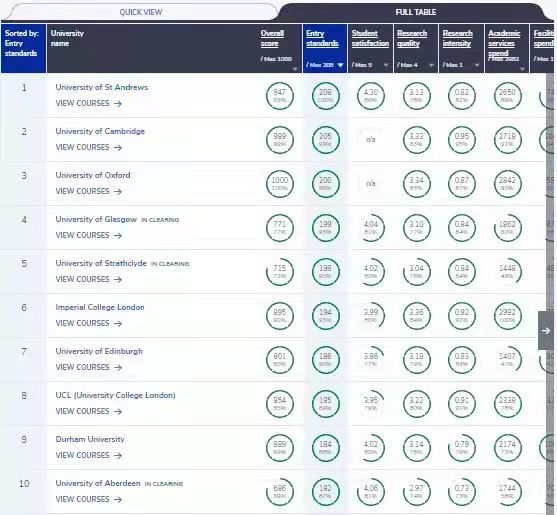Click Strathclyde's IN CLEARING label
The image size is (557, 515).
[x=170, y=264]
